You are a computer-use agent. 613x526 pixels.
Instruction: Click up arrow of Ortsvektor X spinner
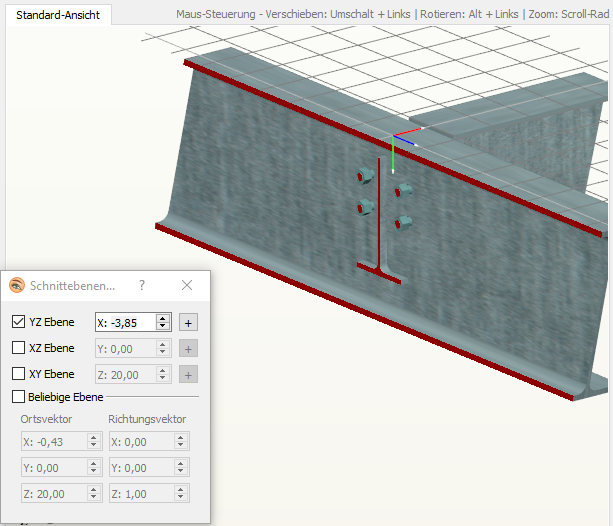pyautogui.click(x=94, y=437)
